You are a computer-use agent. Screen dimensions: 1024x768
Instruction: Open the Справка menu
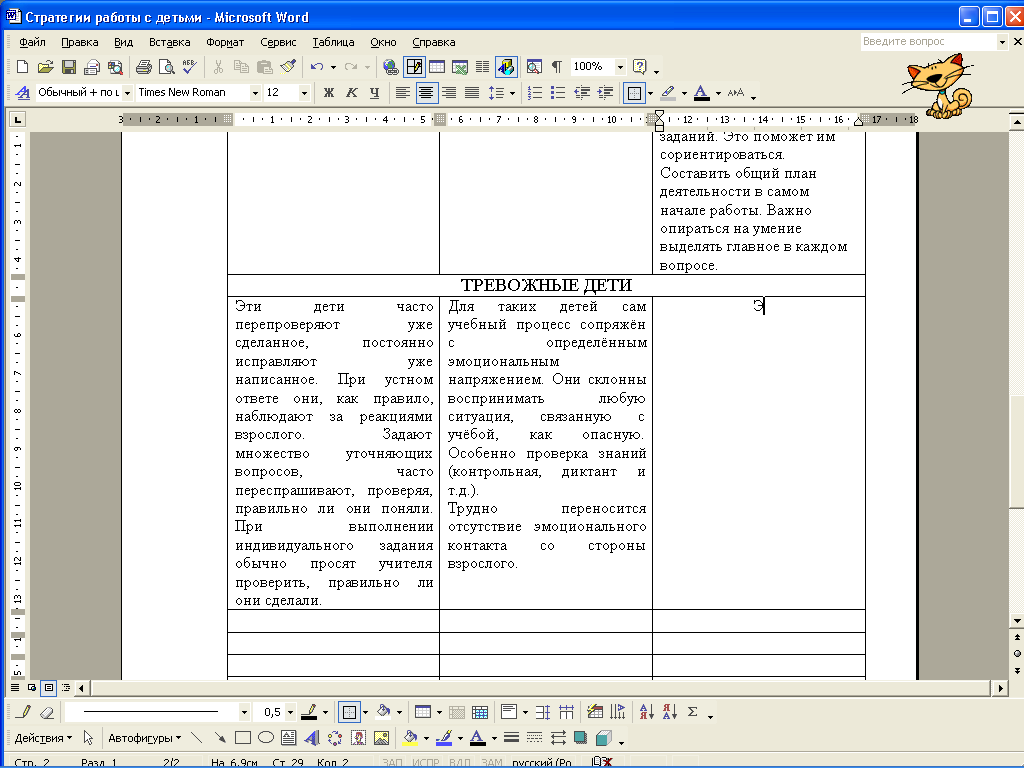point(434,42)
